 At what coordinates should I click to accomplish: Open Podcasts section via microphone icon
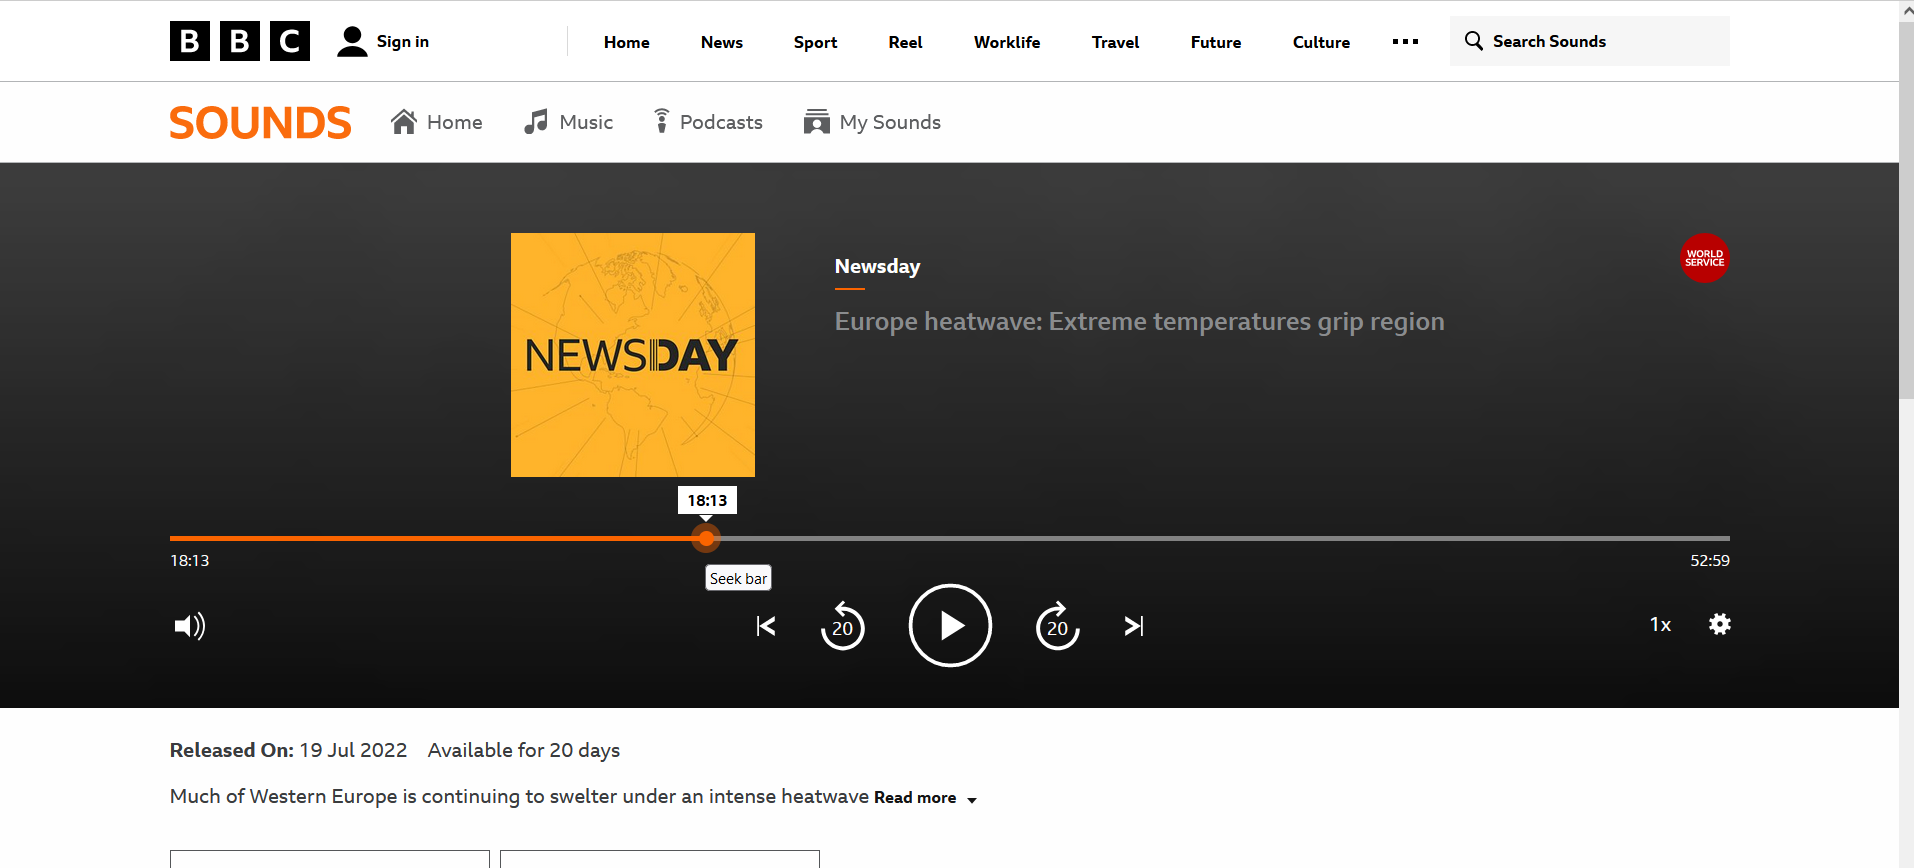661,122
